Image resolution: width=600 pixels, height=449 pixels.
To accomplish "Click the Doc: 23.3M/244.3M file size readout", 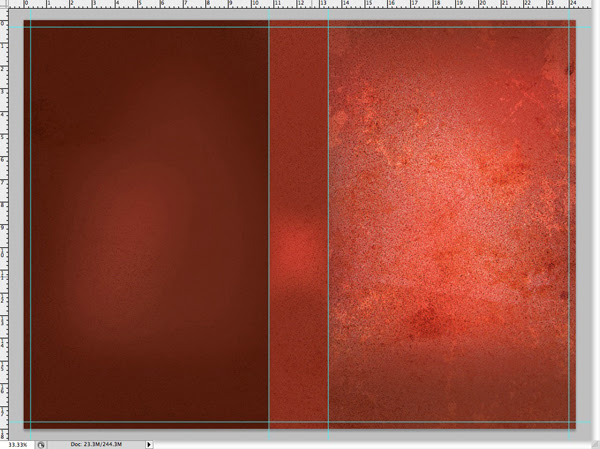I will pyautogui.click(x=95, y=444).
